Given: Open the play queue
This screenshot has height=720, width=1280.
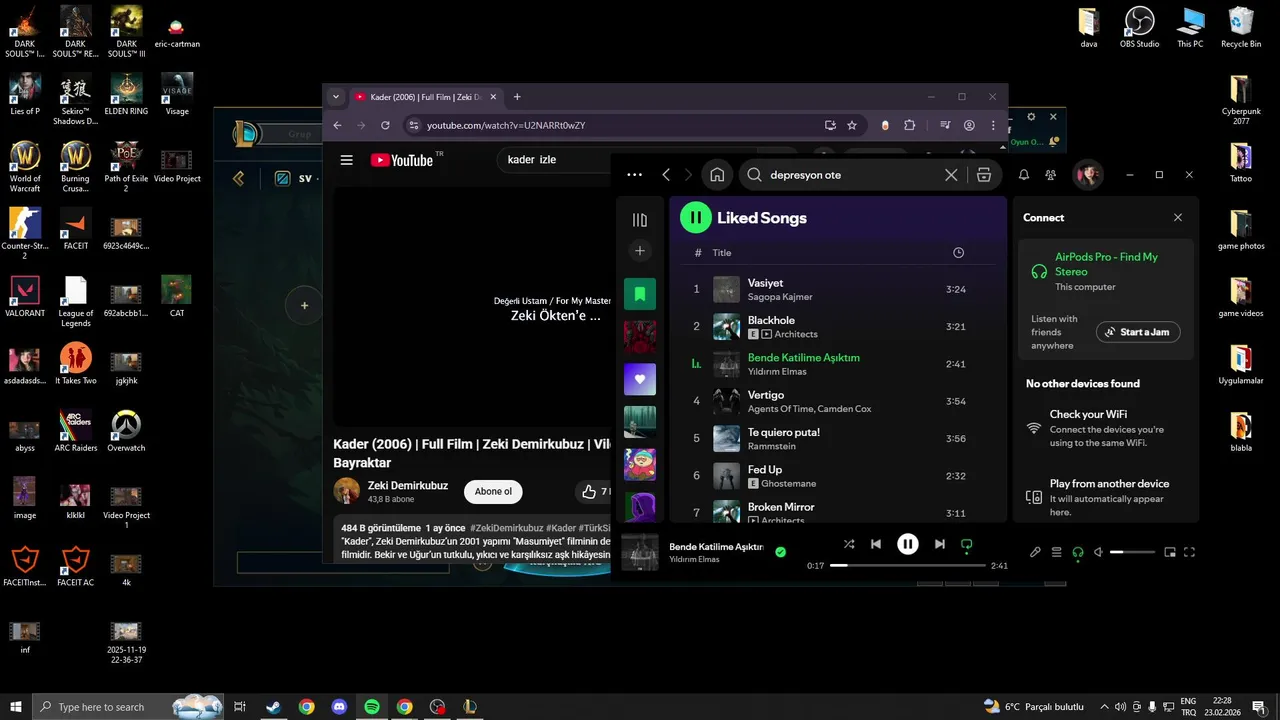Looking at the screenshot, I should 1056,552.
